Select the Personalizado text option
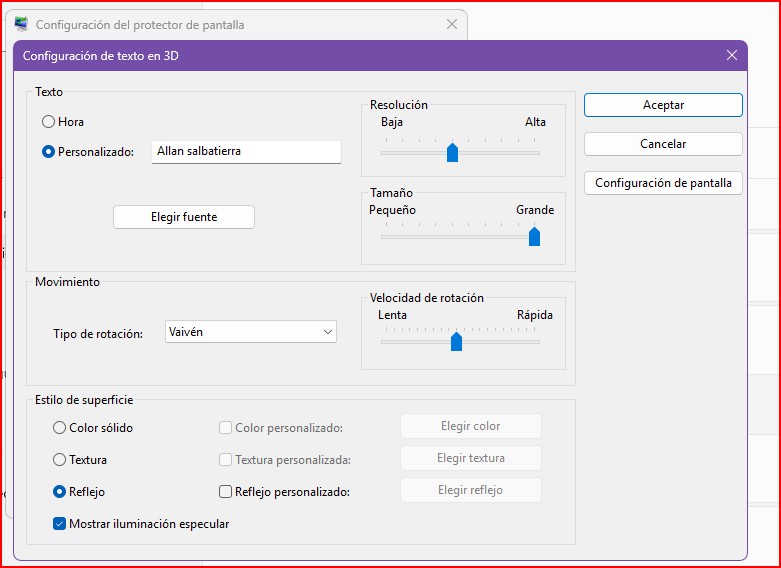 (48, 152)
